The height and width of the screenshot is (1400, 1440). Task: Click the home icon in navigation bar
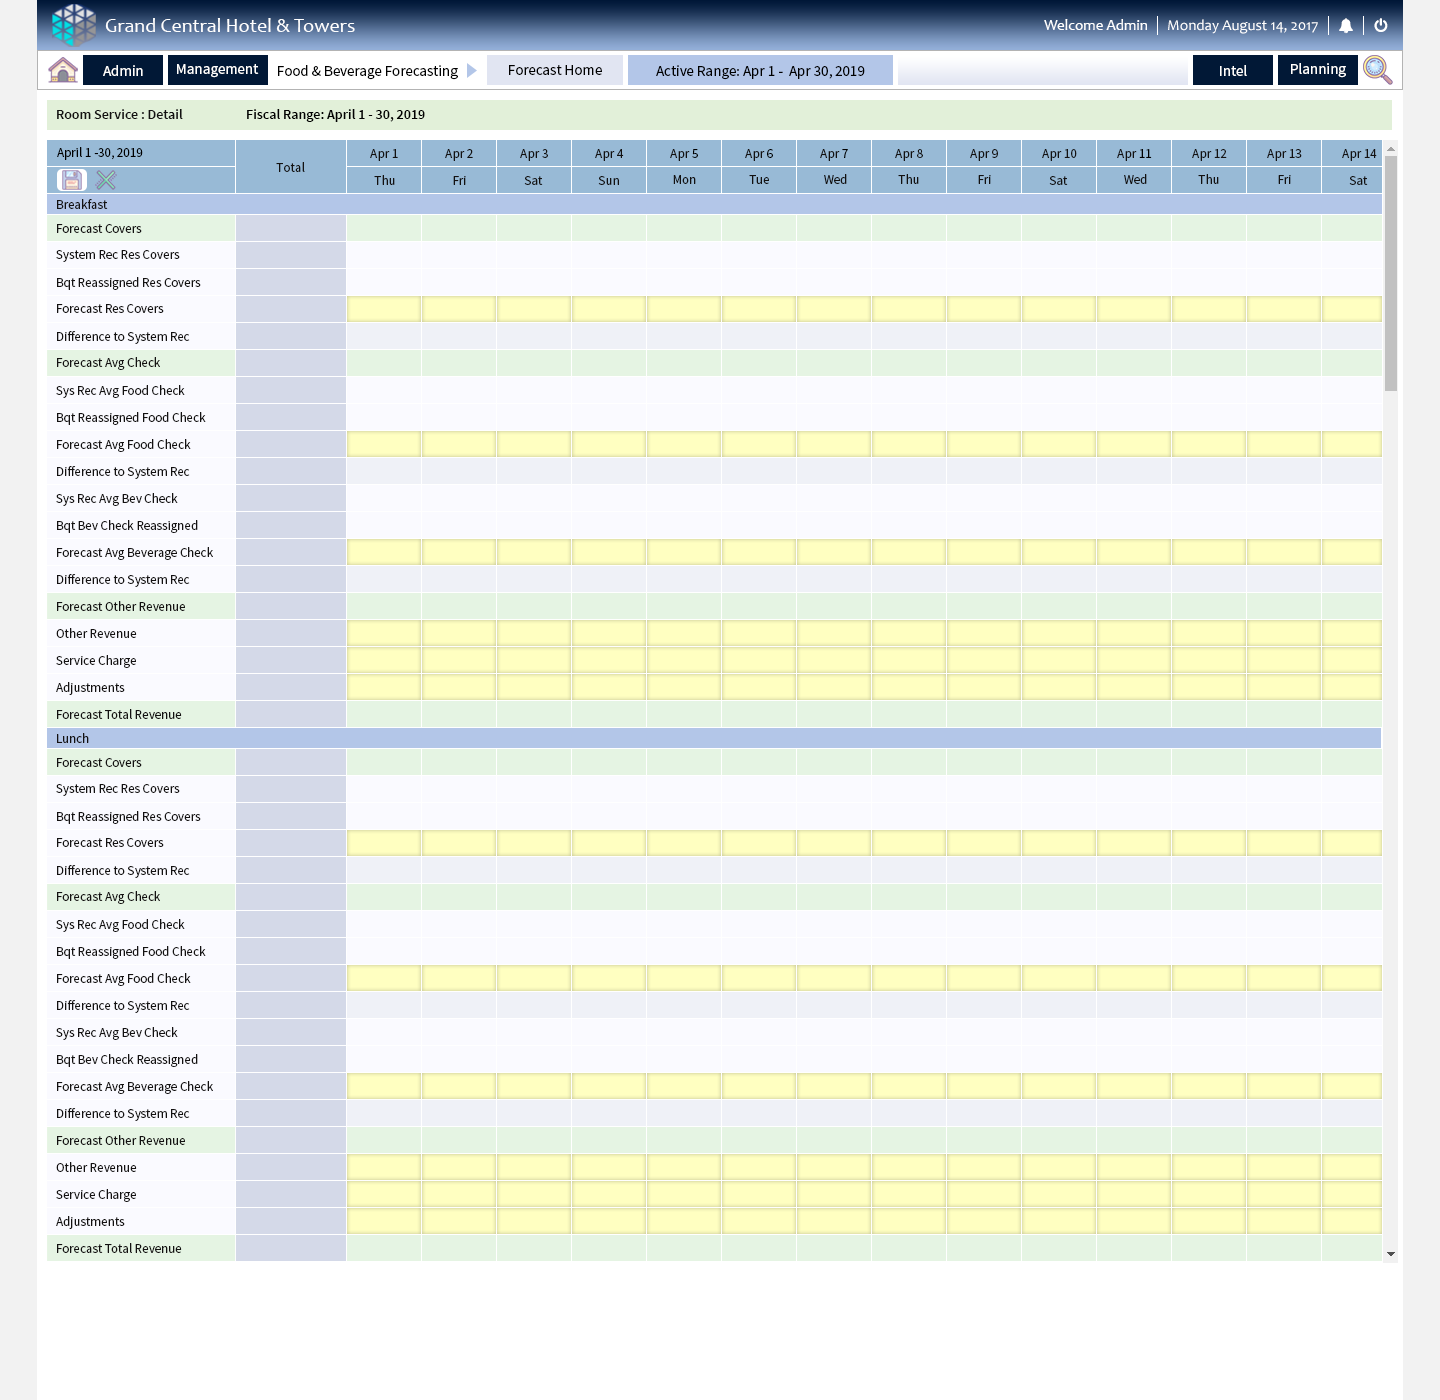click(63, 70)
